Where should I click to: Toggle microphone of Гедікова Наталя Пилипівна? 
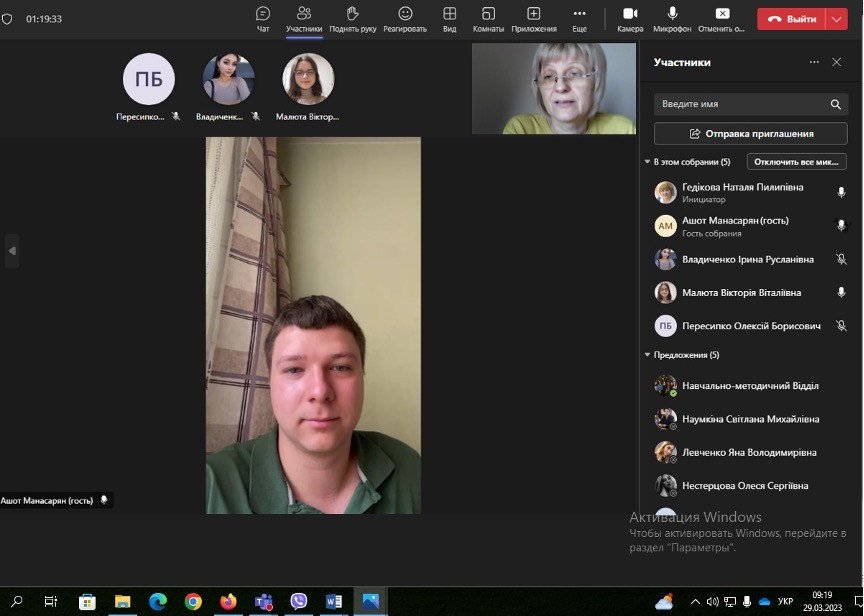[841, 192]
